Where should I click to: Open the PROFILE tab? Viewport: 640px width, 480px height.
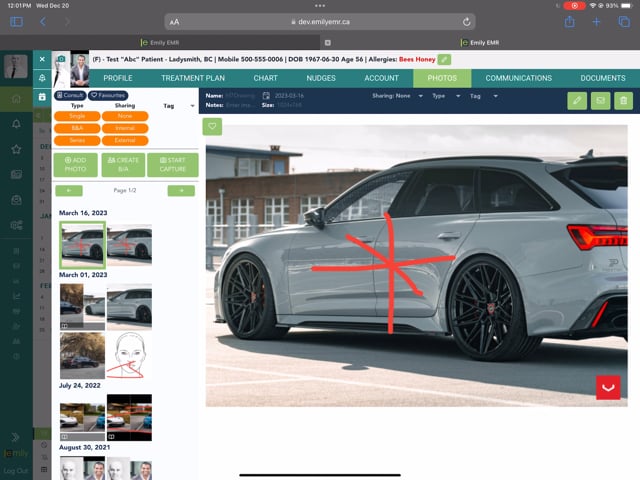click(x=118, y=78)
